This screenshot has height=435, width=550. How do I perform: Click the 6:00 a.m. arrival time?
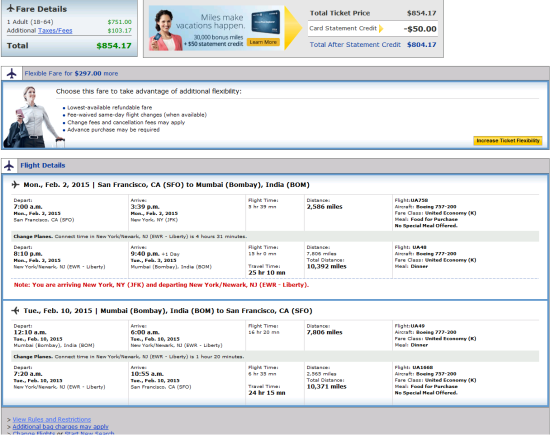tap(145, 332)
